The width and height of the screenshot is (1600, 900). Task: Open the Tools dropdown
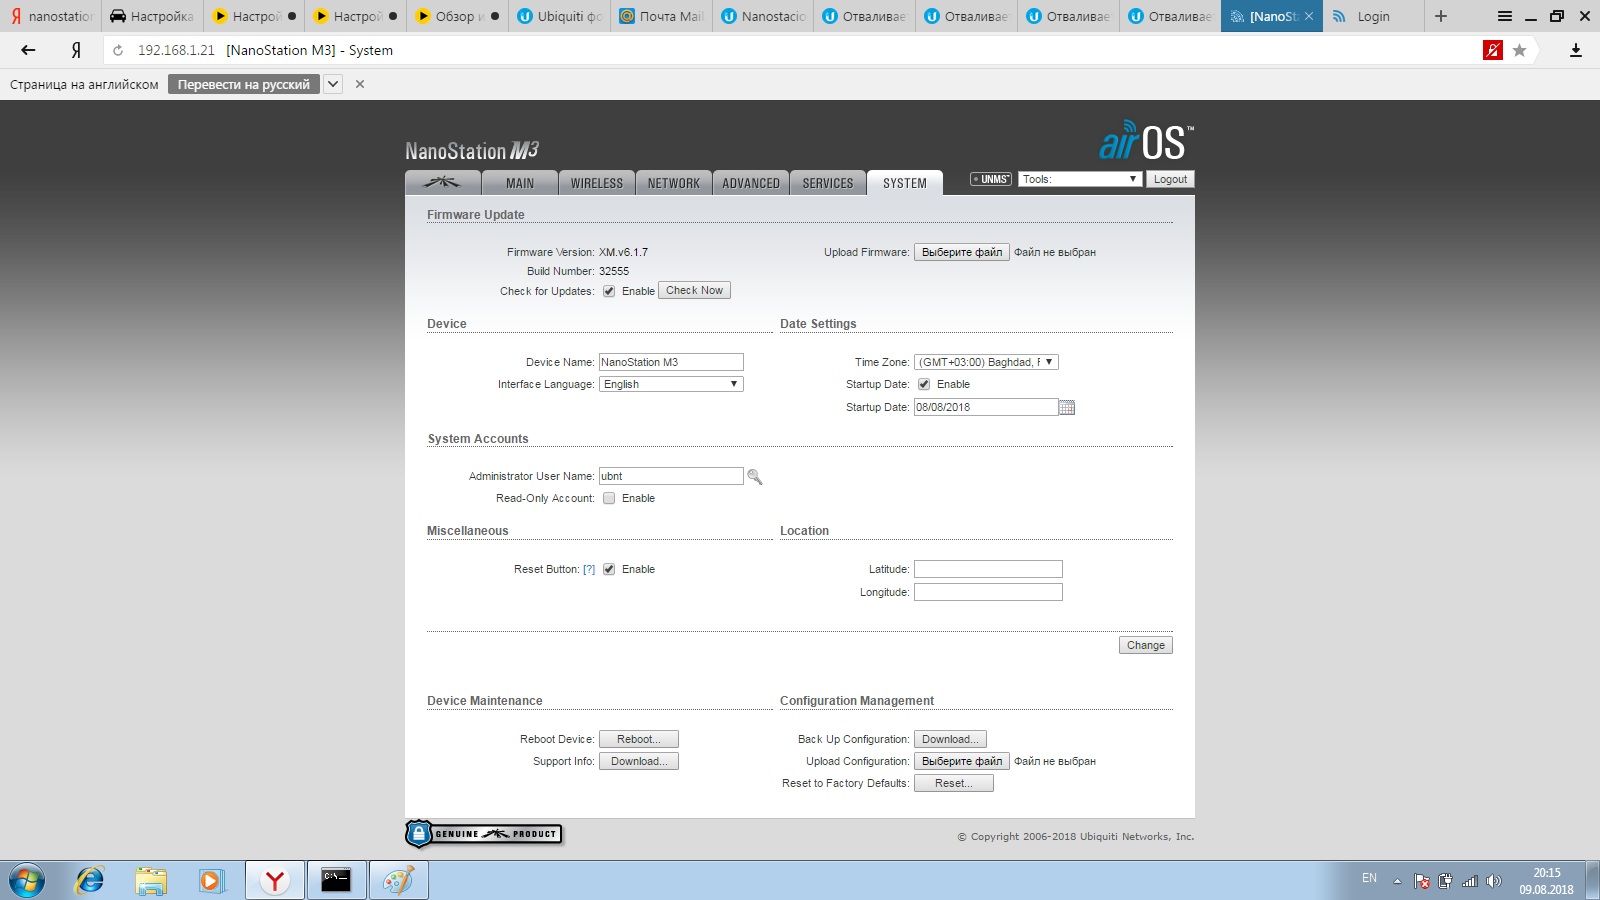pos(1080,179)
